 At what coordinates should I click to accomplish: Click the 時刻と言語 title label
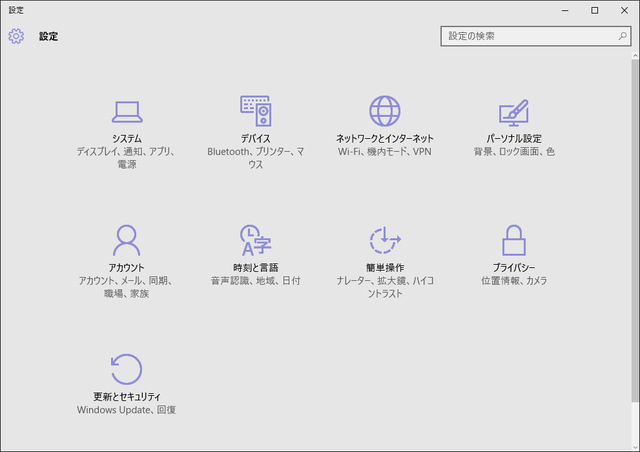pos(256,267)
